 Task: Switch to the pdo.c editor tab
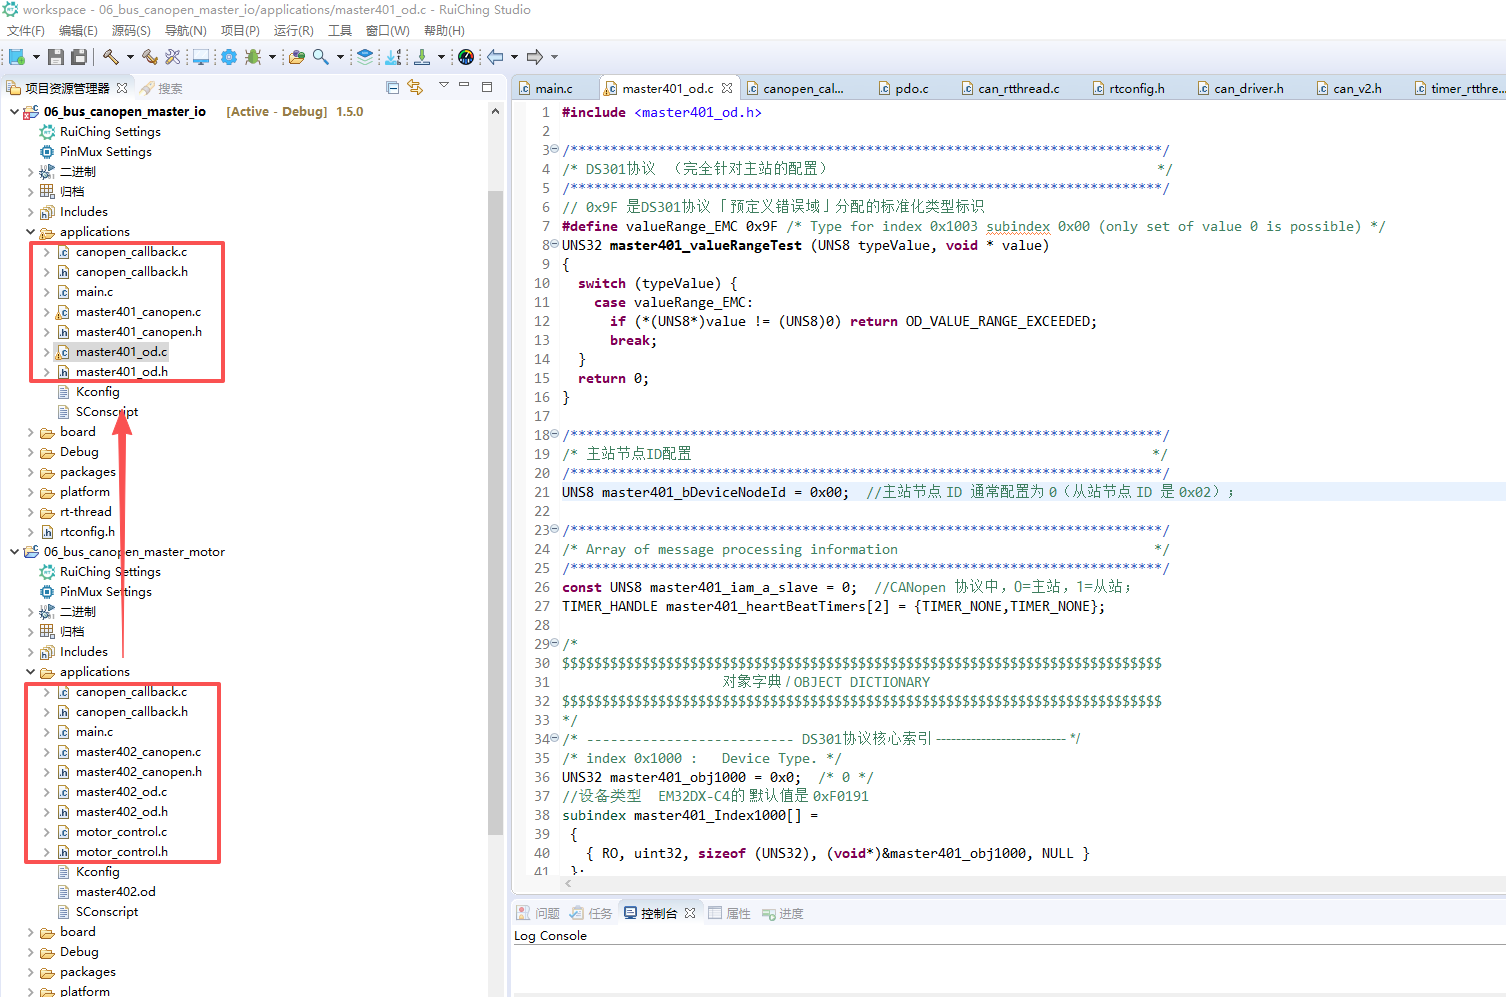(x=911, y=89)
